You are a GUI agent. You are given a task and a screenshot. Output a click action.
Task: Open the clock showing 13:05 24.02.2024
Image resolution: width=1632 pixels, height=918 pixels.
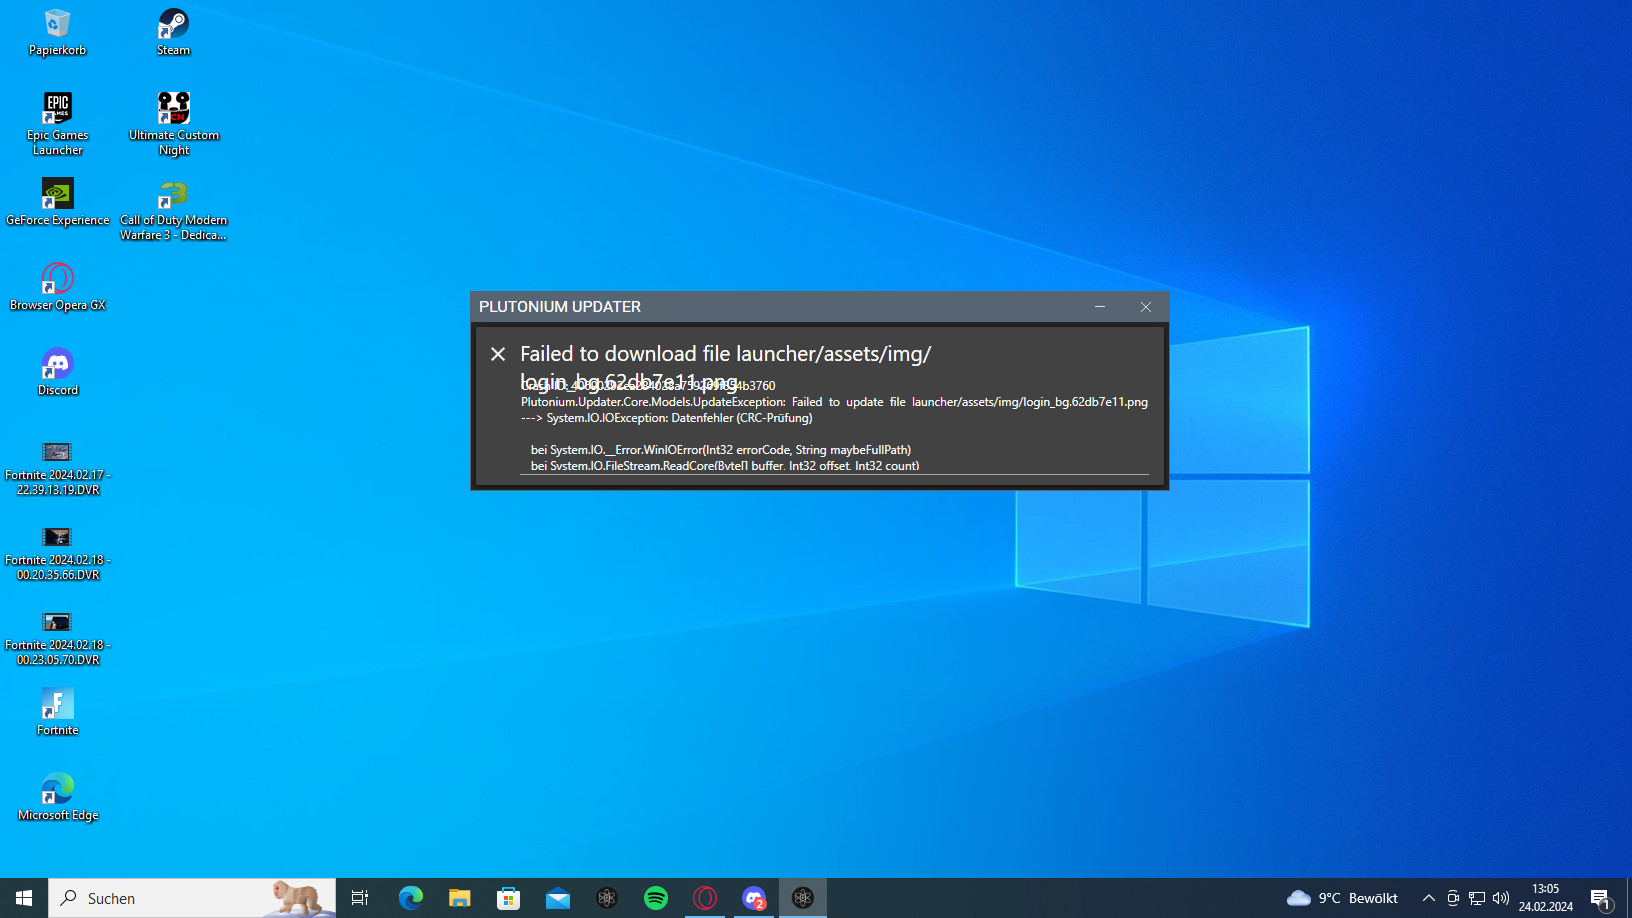pos(1546,898)
